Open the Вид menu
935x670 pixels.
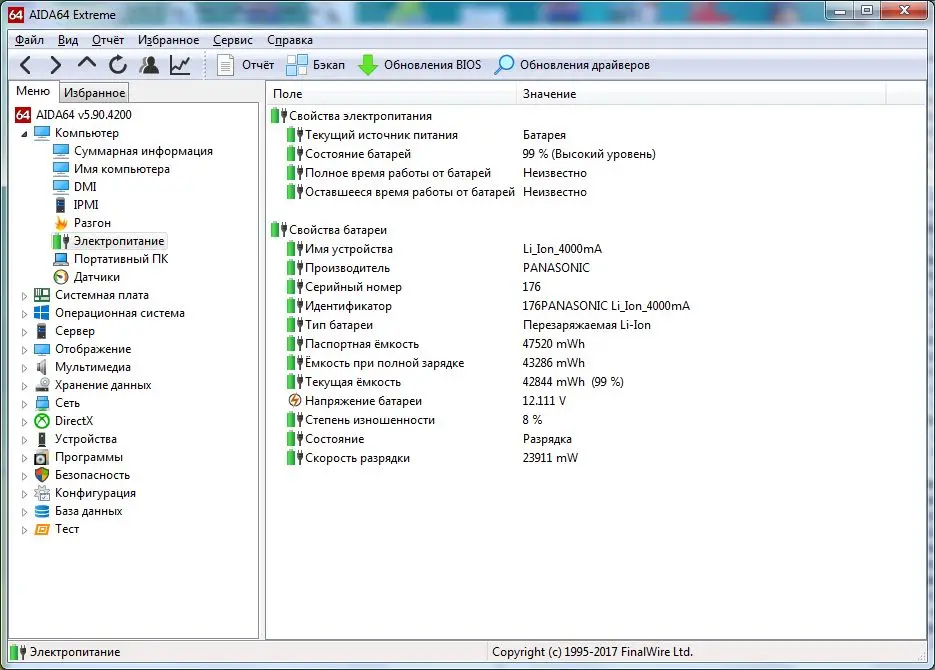68,40
